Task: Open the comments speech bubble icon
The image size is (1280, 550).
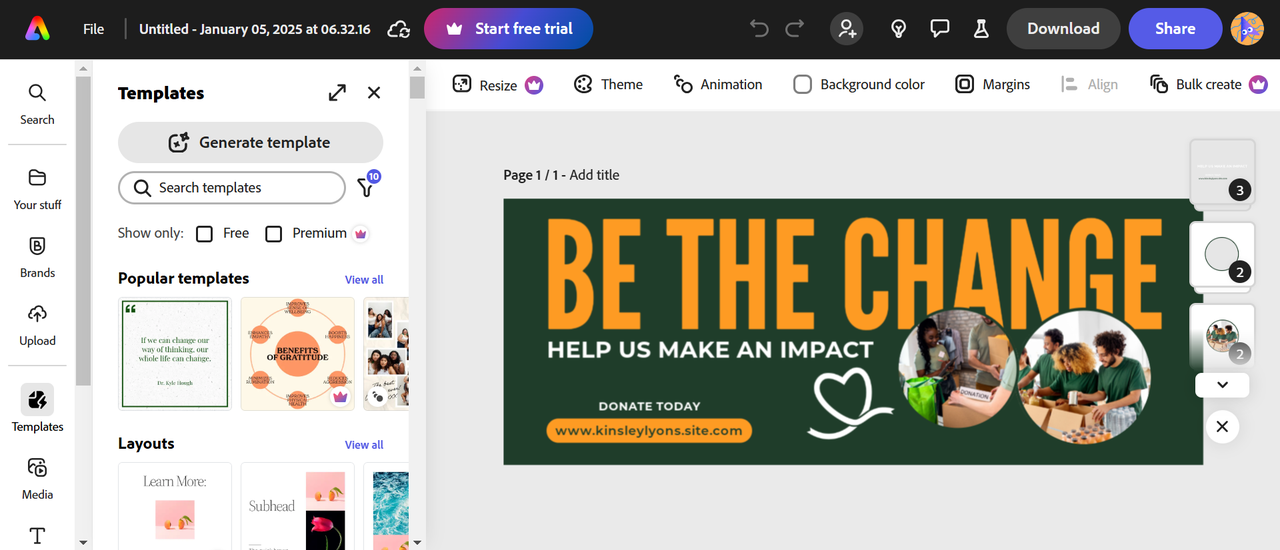Action: click(x=940, y=29)
